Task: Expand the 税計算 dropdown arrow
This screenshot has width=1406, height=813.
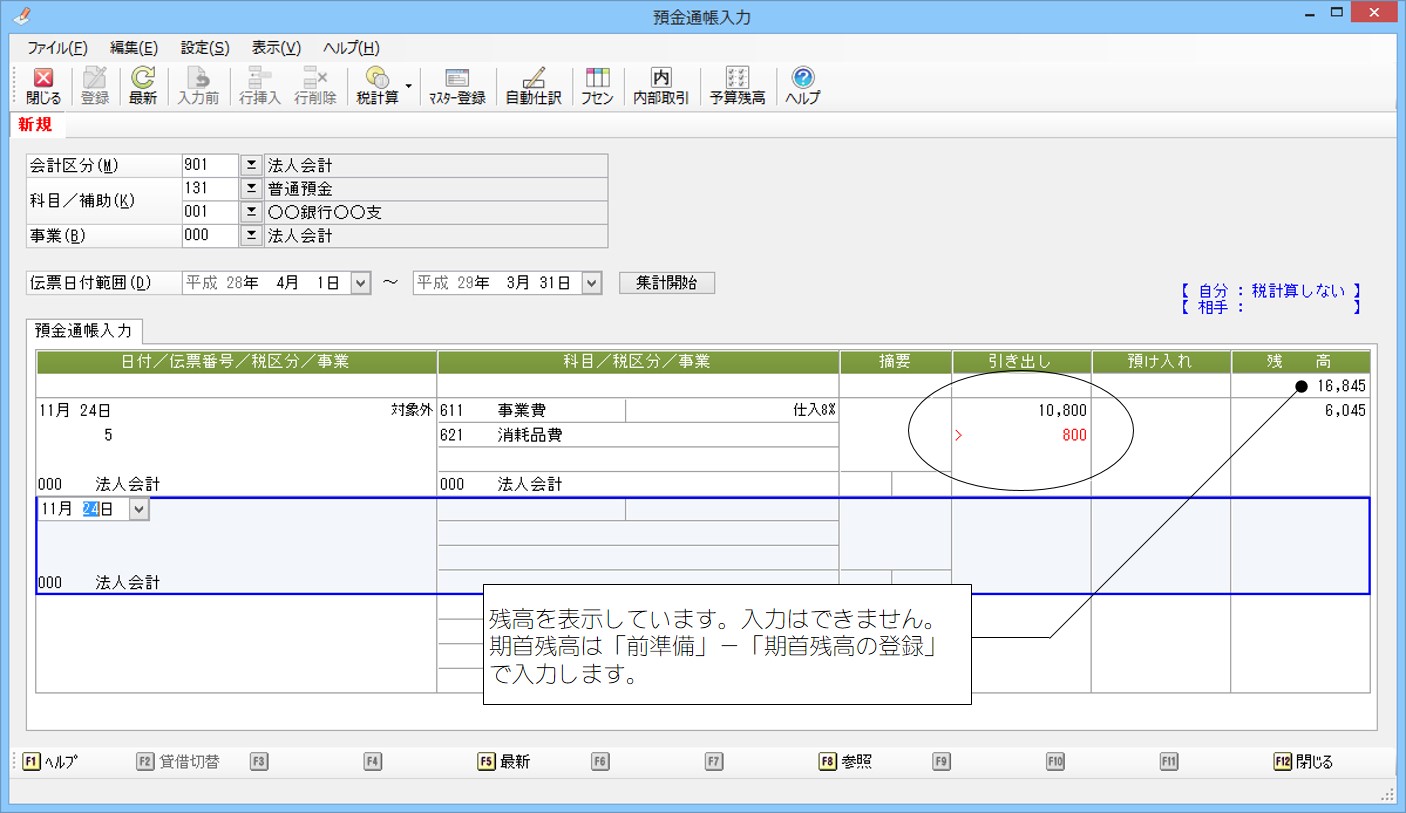Action: point(409,86)
